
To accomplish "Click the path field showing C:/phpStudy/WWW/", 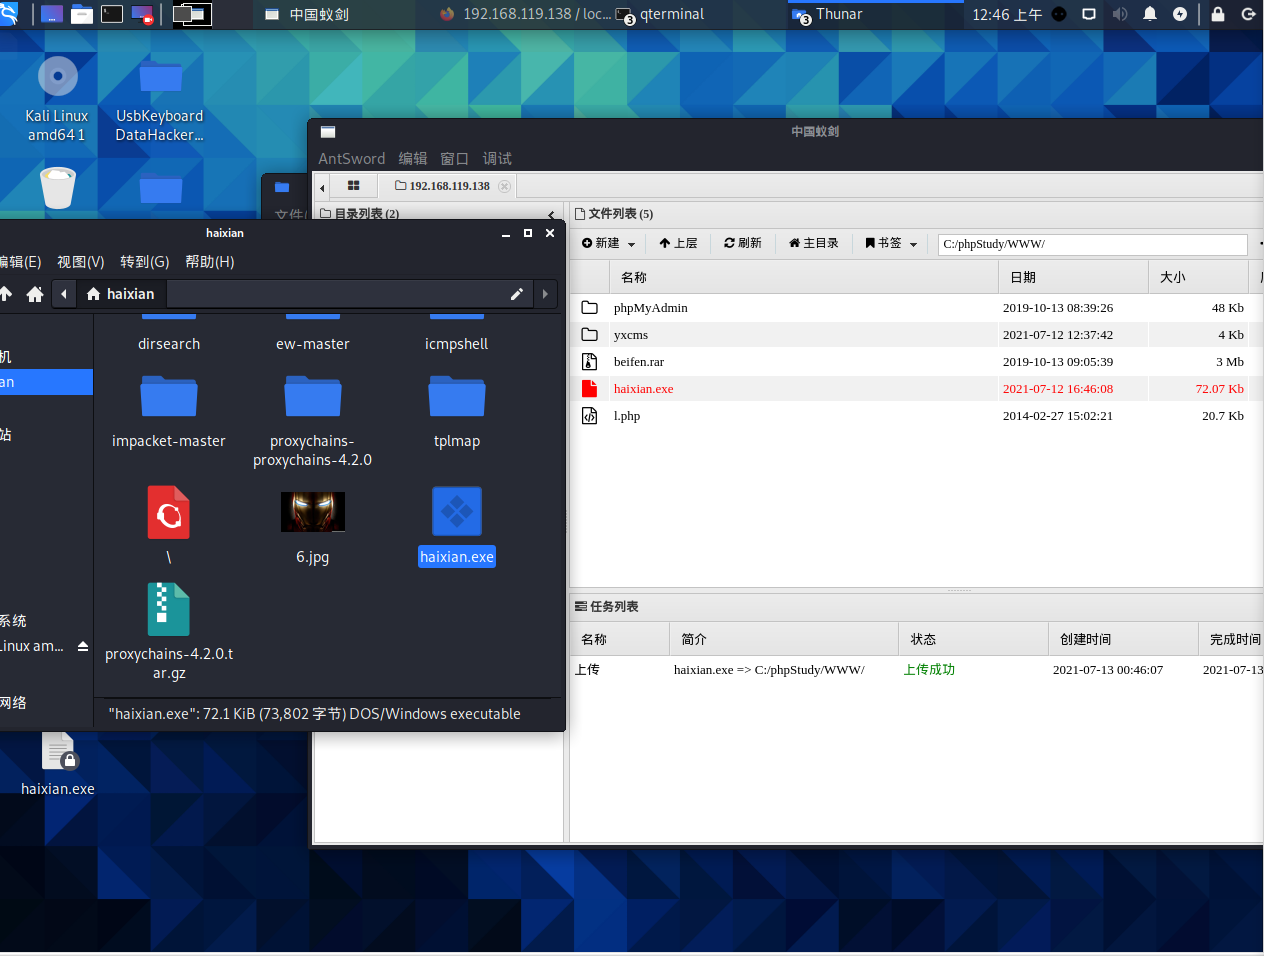I will (x=1092, y=244).
